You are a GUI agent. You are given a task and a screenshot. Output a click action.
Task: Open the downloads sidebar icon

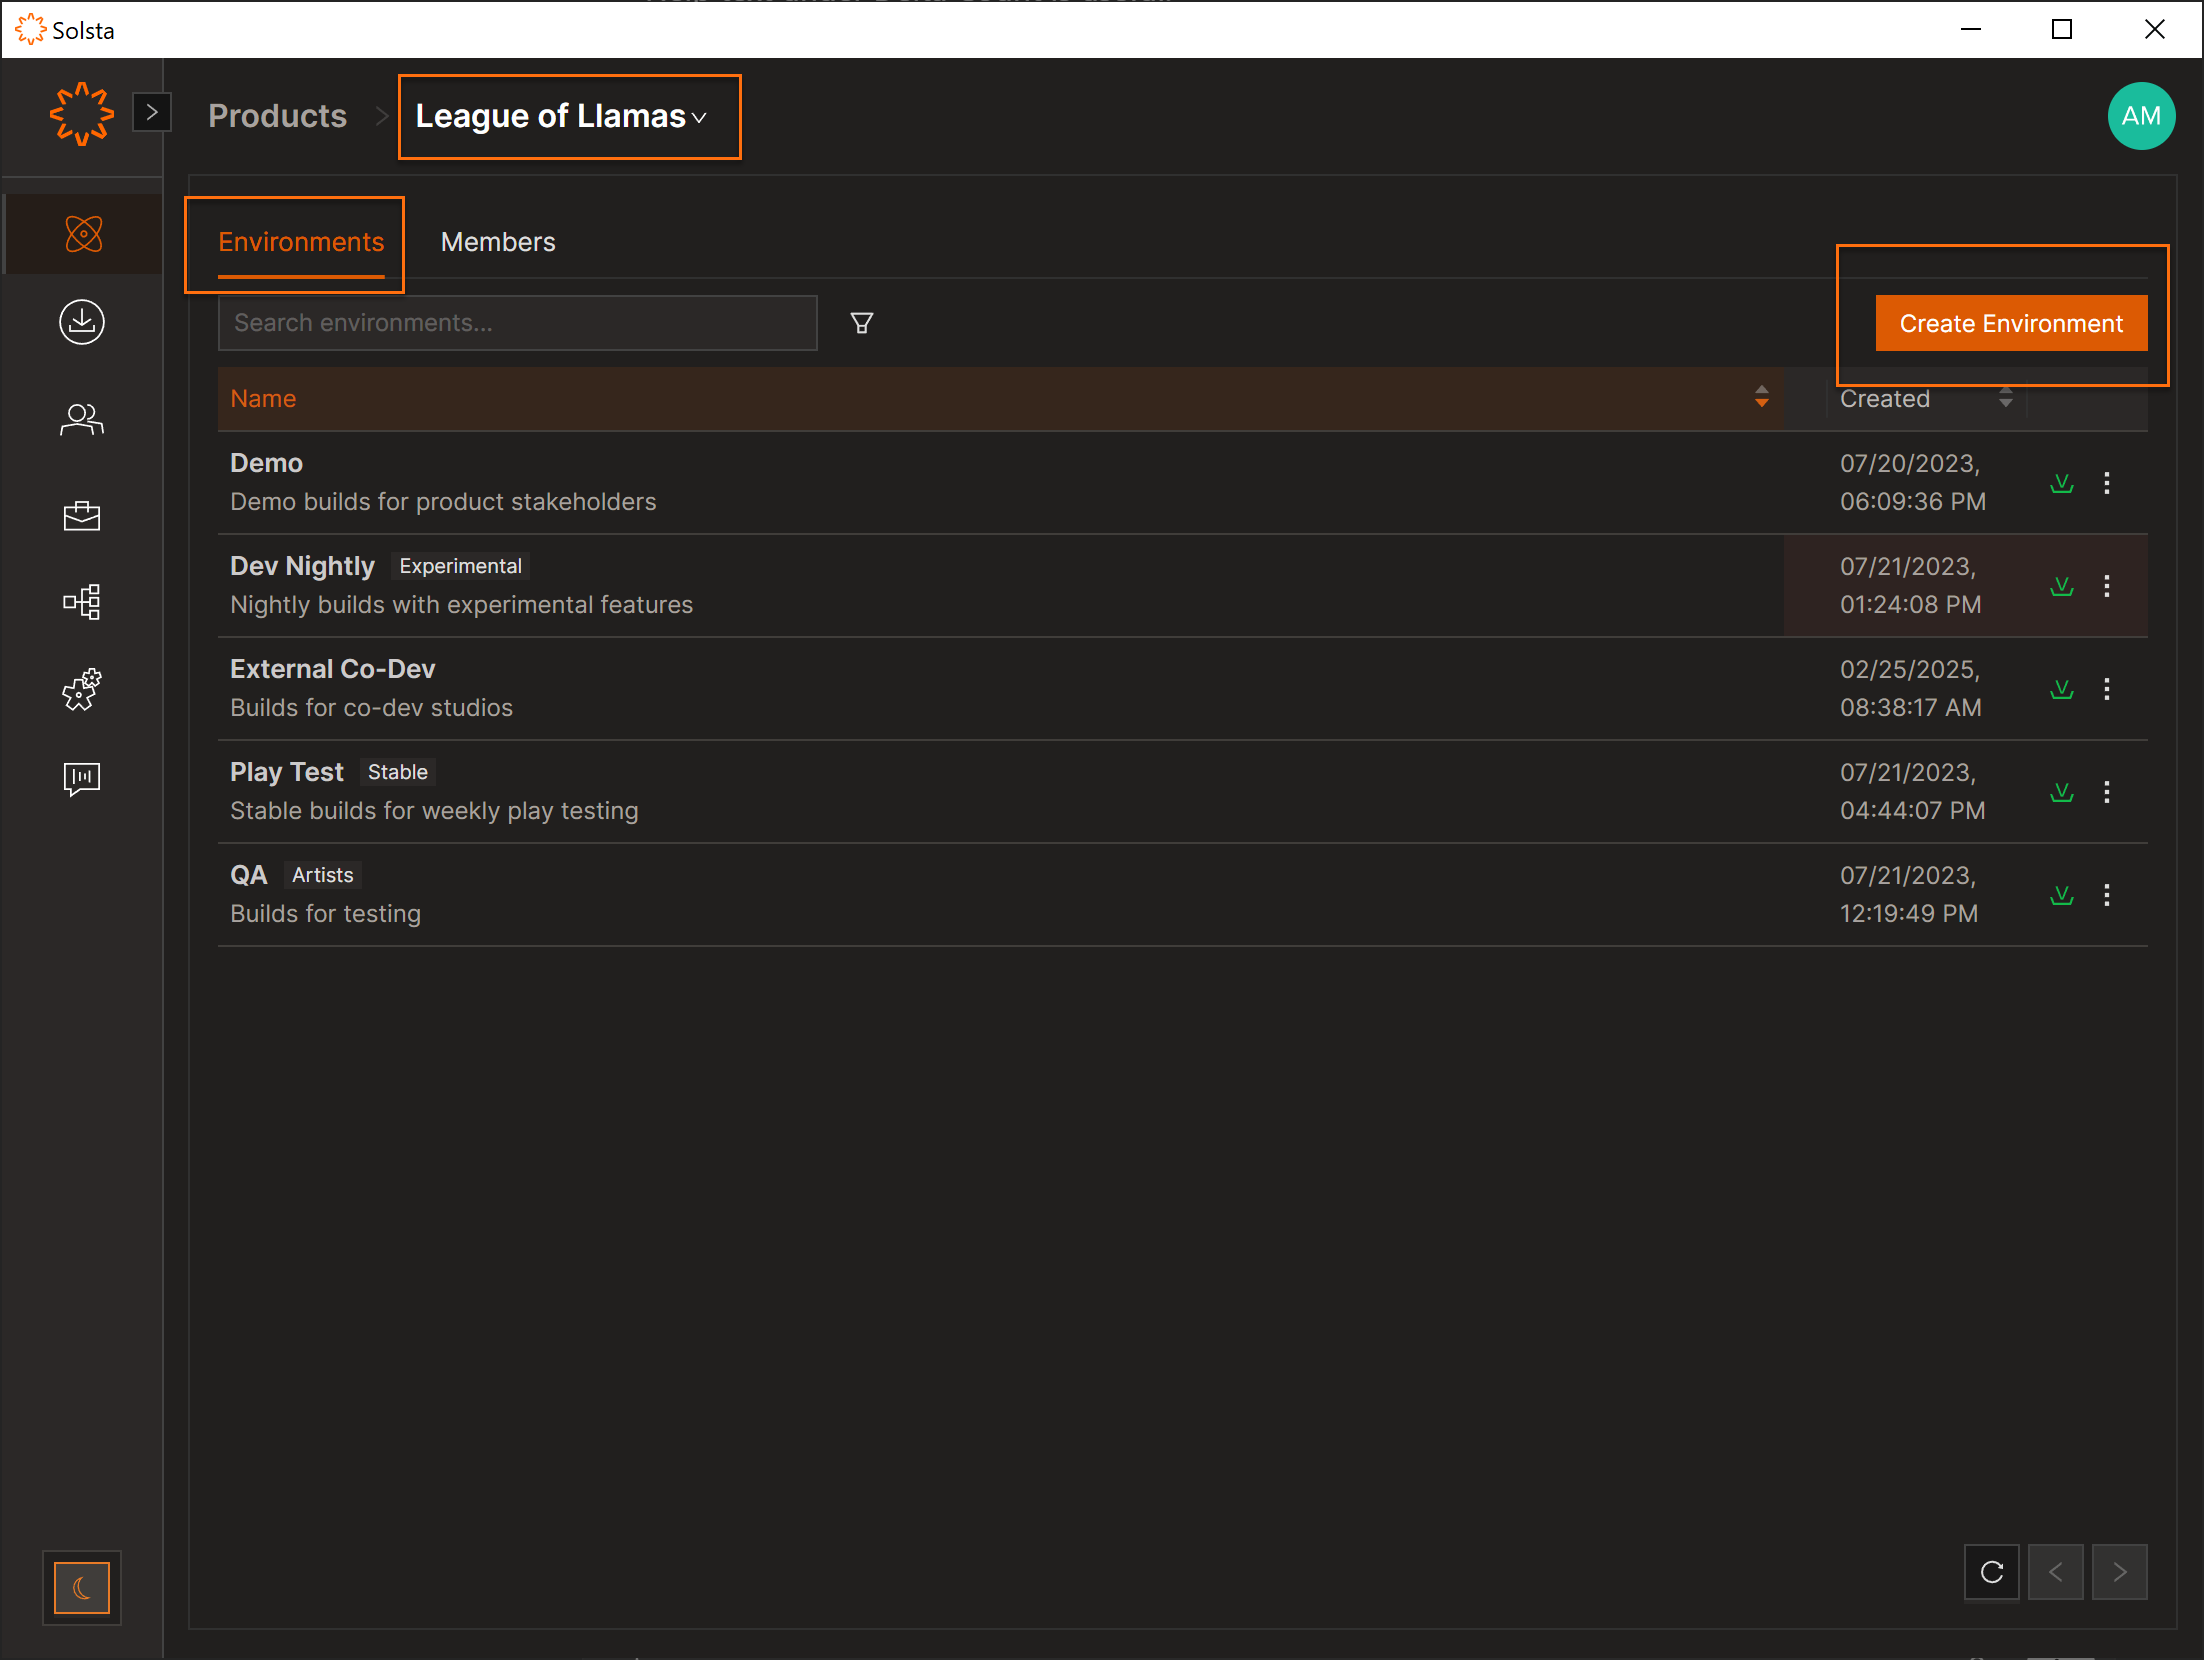tap(82, 322)
